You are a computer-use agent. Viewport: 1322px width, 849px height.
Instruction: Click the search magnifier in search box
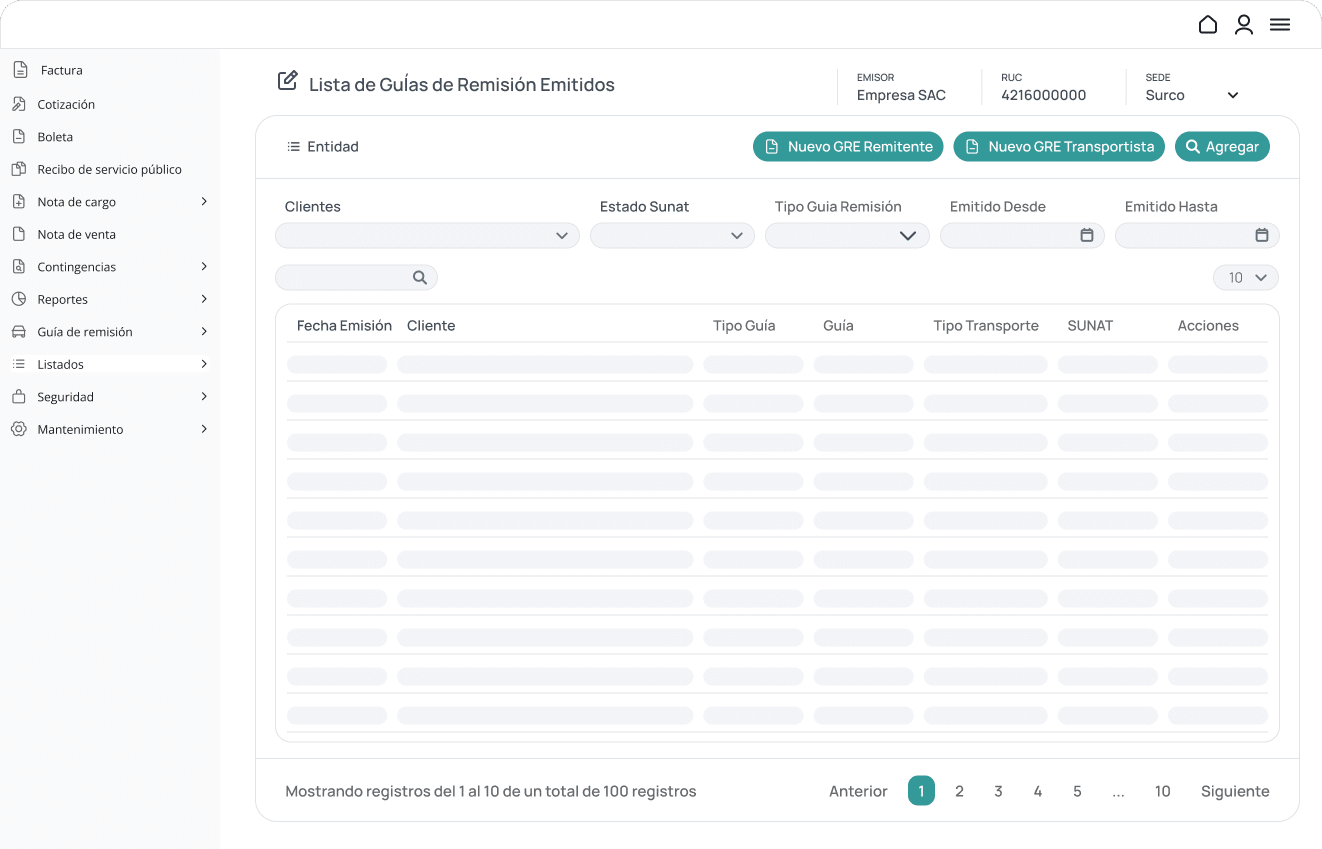point(420,278)
